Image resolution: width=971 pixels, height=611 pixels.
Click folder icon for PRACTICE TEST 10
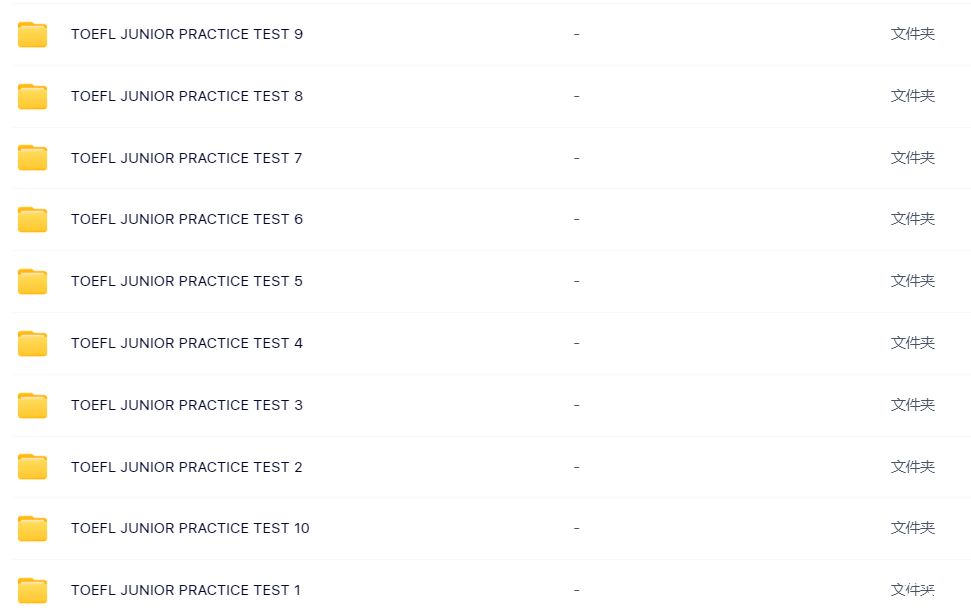coord(32,529)
